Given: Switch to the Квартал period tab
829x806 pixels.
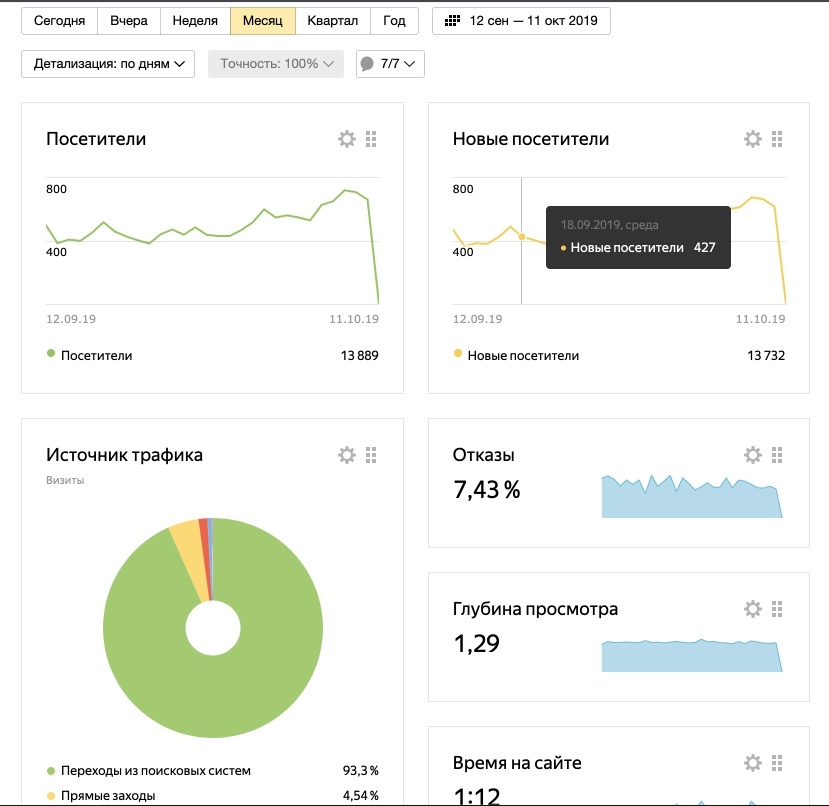Looking at the screenshot, I should pos(333,21).
